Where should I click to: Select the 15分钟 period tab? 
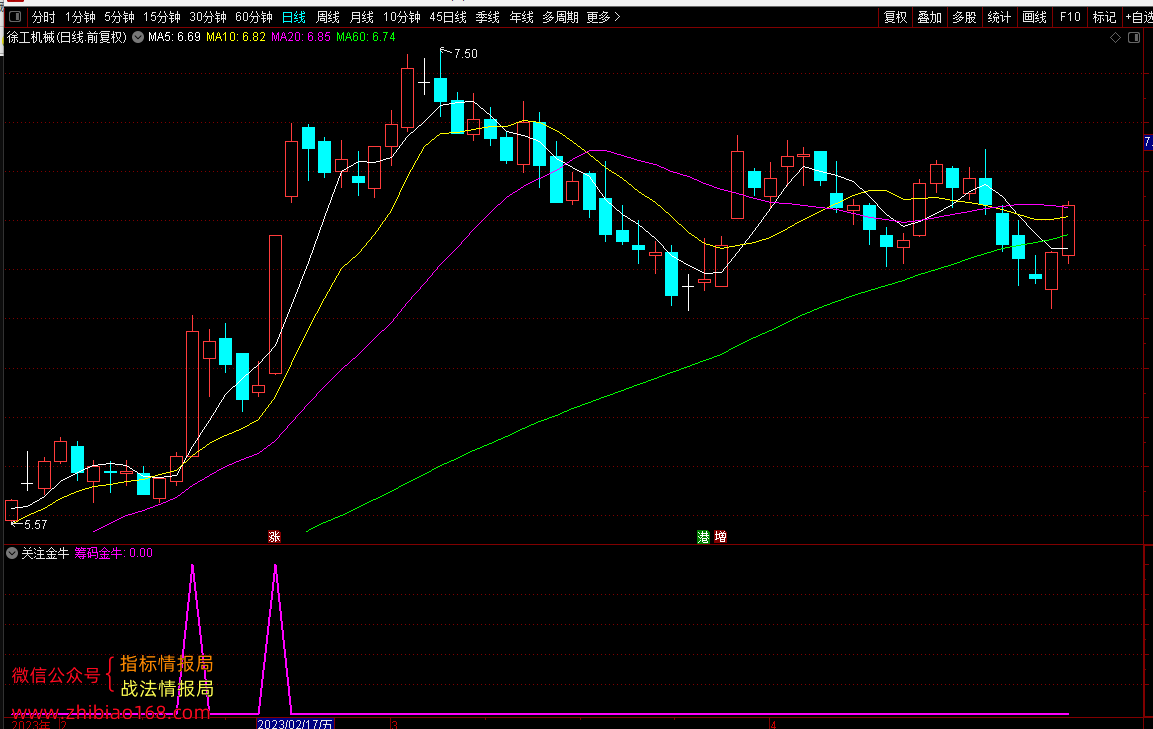point(162,17)
